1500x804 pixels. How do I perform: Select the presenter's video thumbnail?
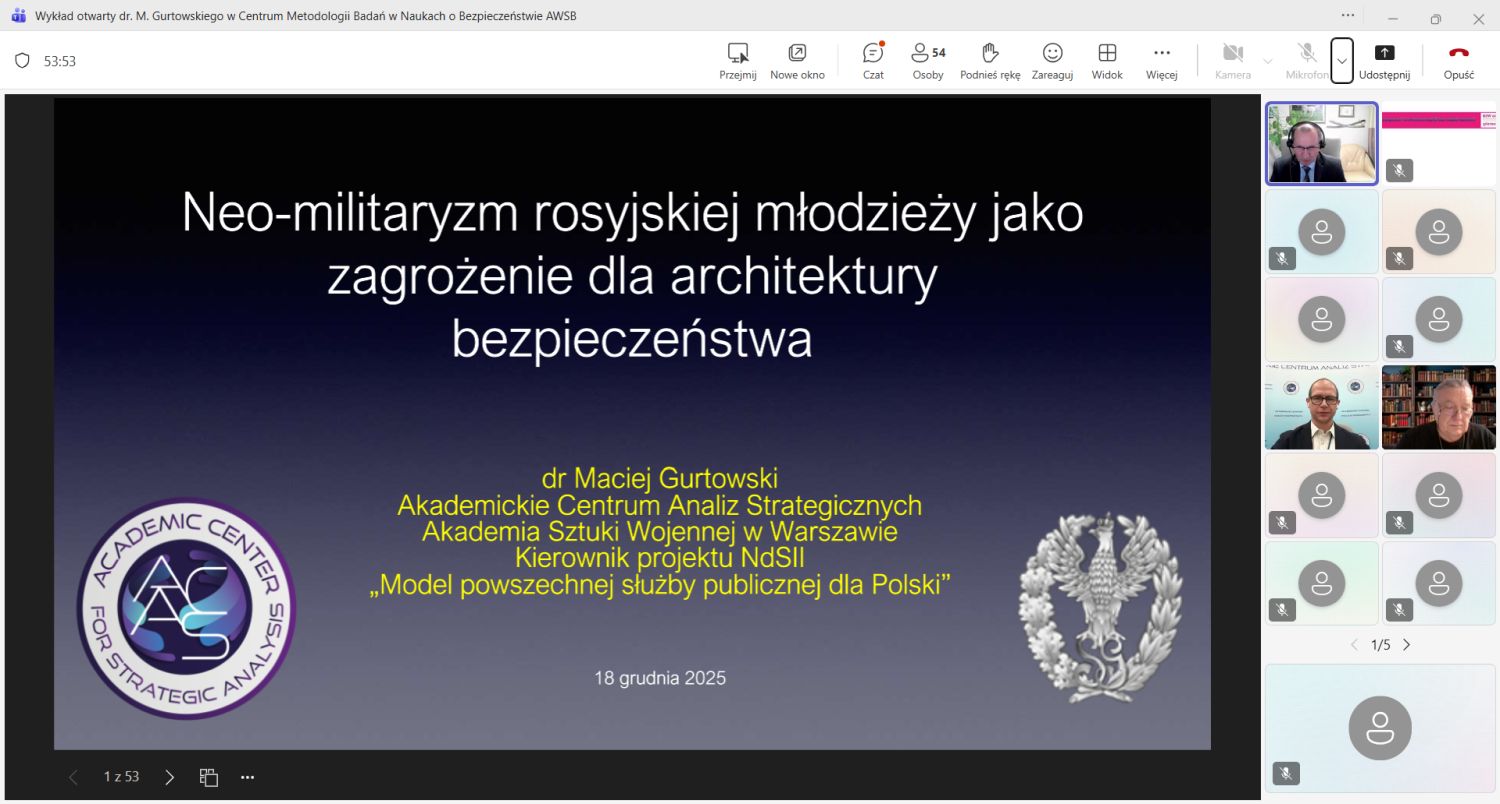(1321, 144)
